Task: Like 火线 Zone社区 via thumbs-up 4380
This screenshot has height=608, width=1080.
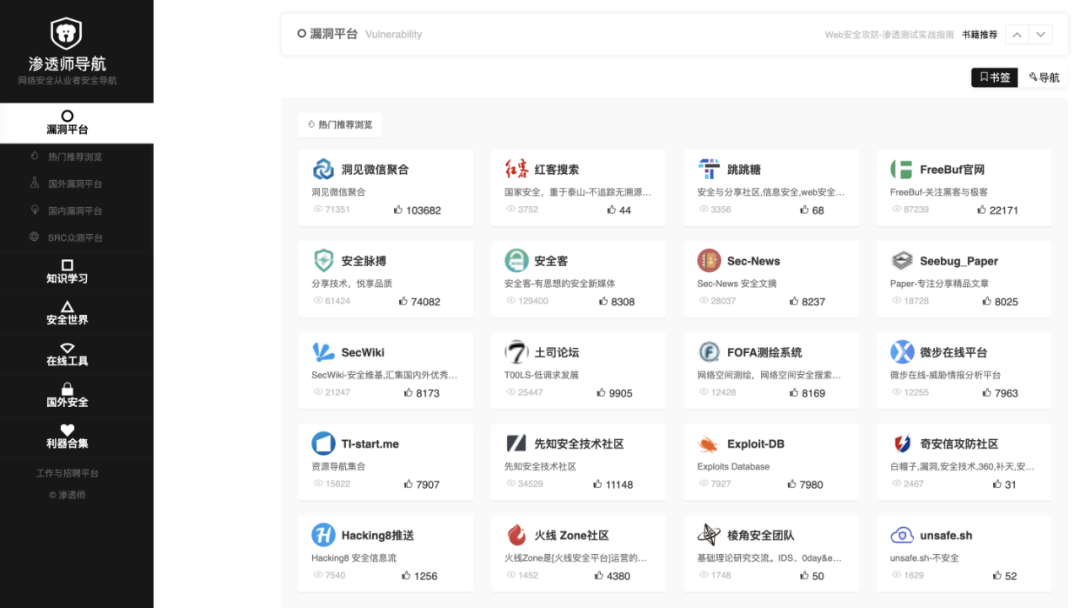Action: point(612,576)
